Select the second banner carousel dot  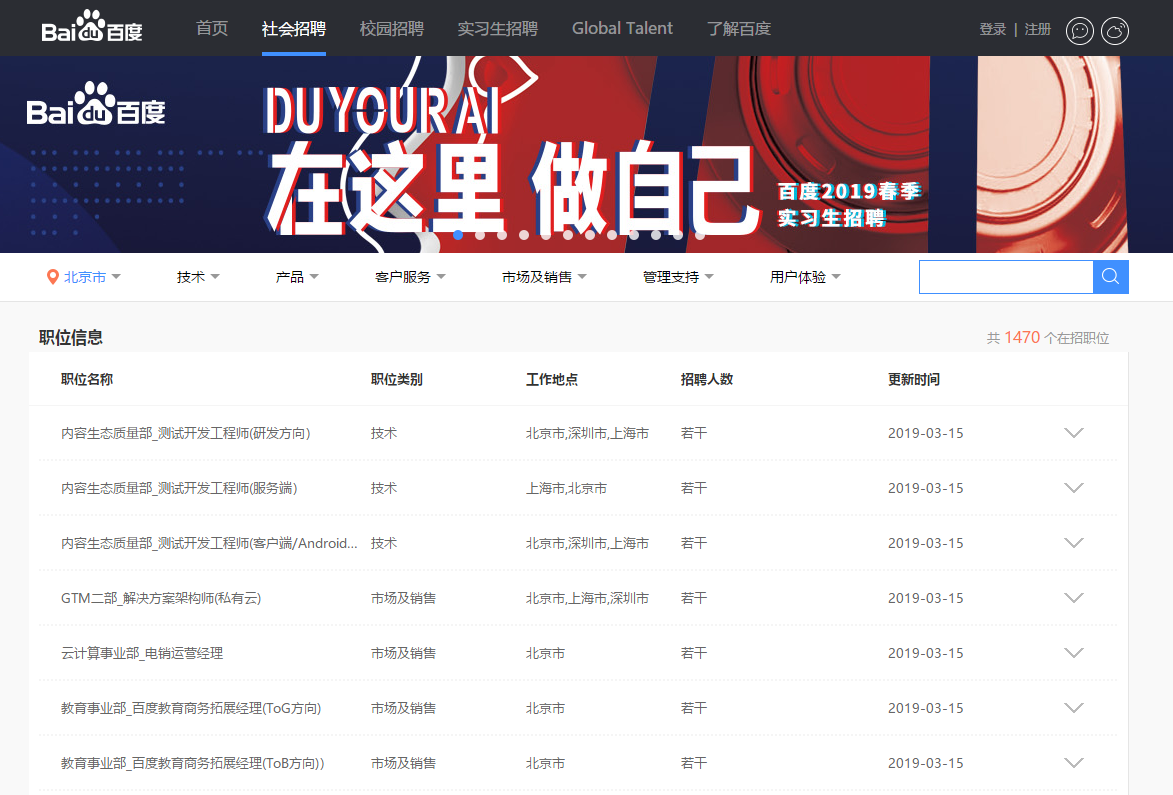tap(480, 235)
